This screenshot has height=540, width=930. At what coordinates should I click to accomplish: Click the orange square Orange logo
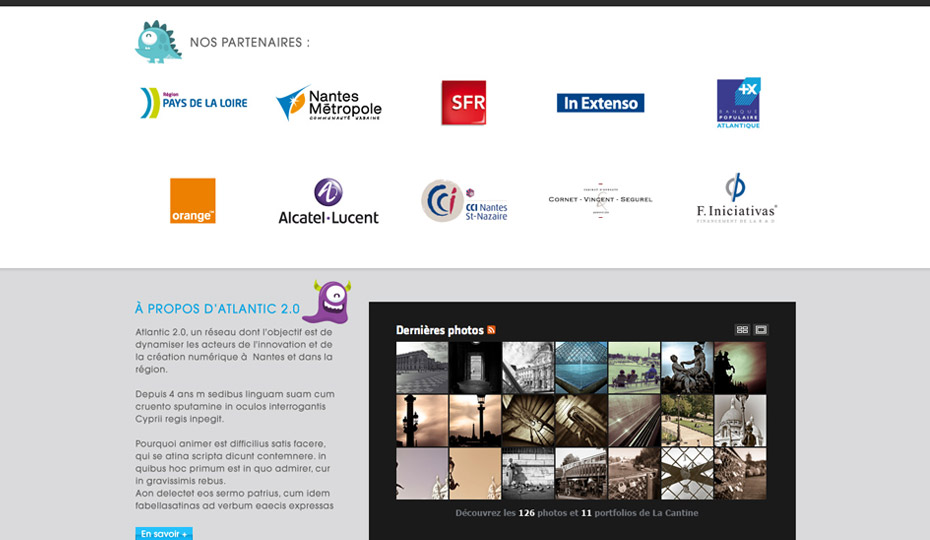point(193,201)
